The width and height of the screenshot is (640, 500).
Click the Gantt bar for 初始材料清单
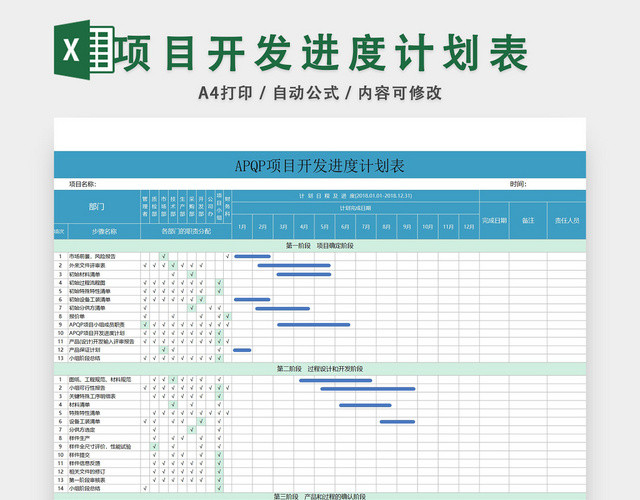(x=304, y=274)
